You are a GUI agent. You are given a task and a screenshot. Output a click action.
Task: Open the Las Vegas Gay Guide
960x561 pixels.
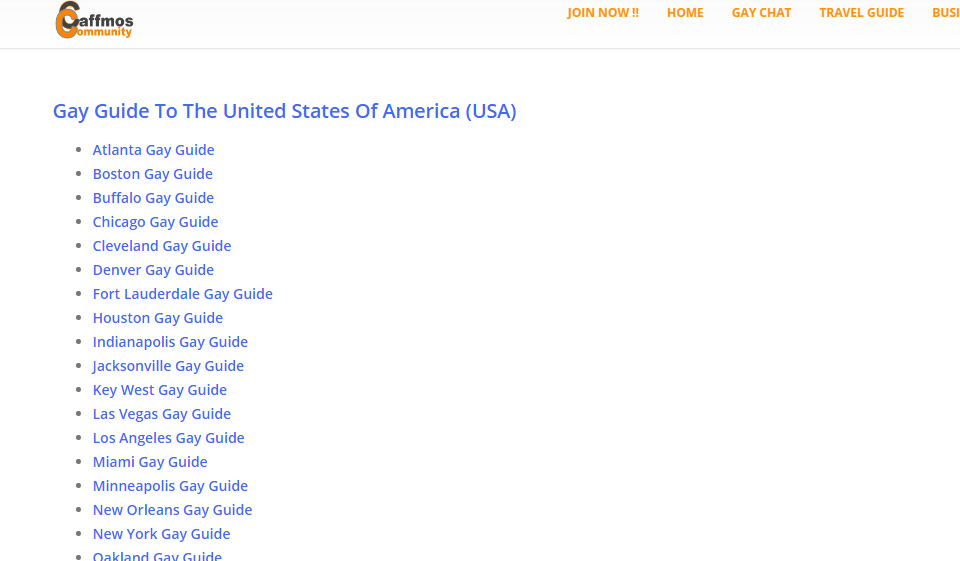162,414
